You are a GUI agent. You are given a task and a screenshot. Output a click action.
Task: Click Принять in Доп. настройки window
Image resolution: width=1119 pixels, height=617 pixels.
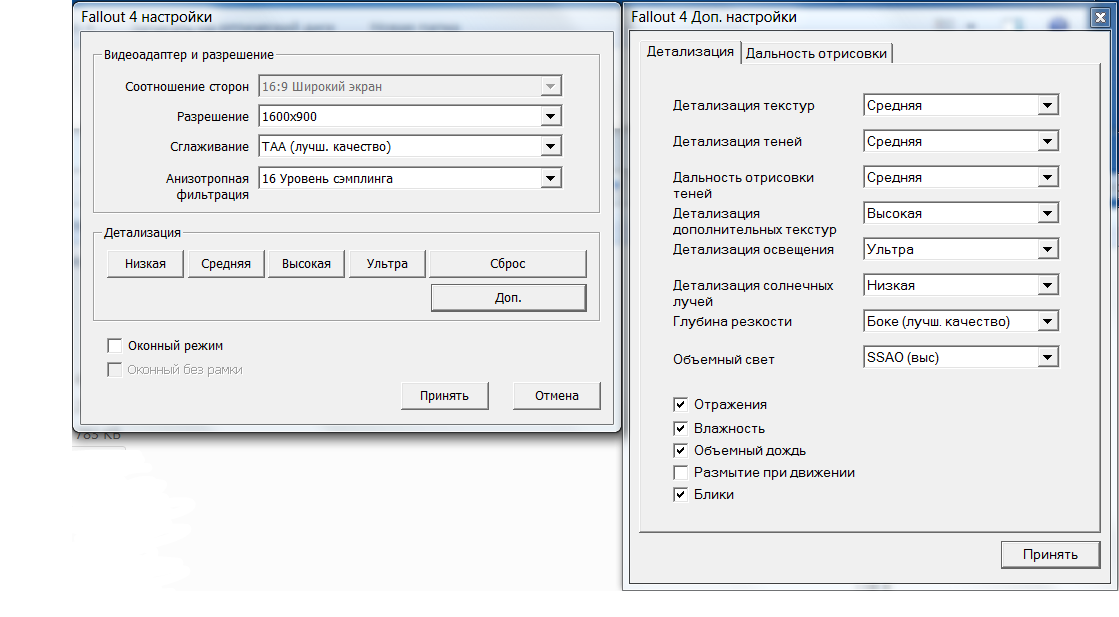click(x=1050, y=555)
